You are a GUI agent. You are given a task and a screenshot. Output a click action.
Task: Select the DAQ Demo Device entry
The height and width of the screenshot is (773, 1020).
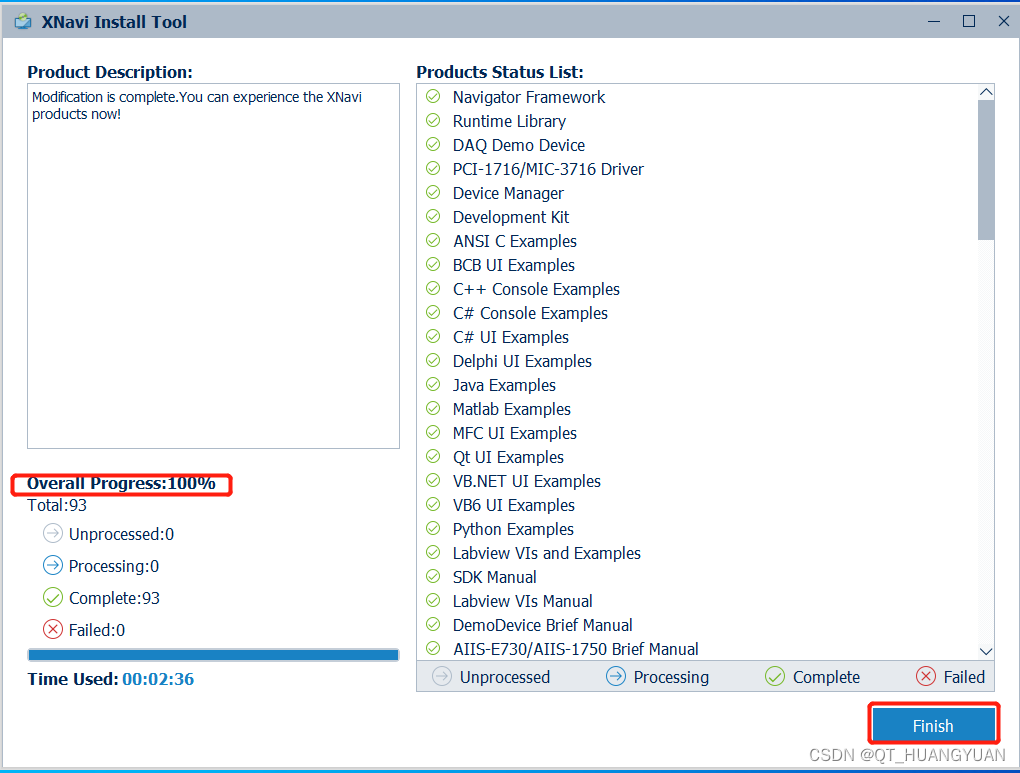pyautogui.click(x=518, y=145)
